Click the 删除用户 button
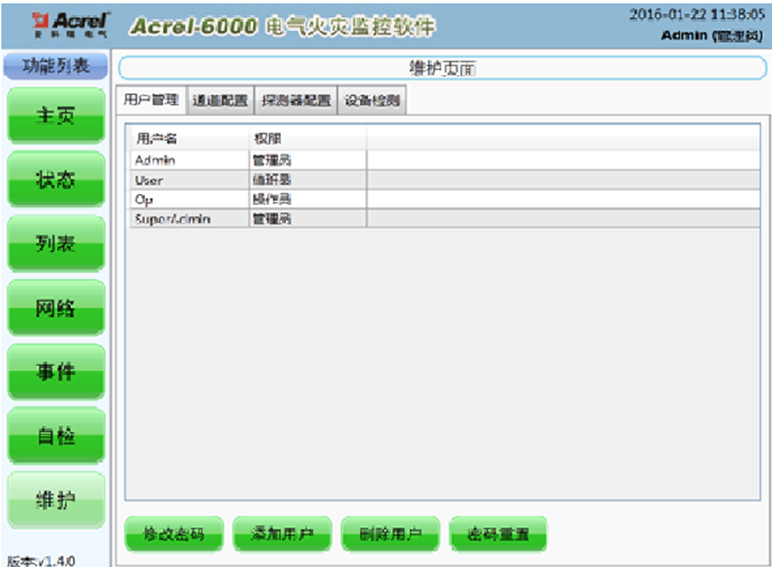 click(x=390, y=535)
